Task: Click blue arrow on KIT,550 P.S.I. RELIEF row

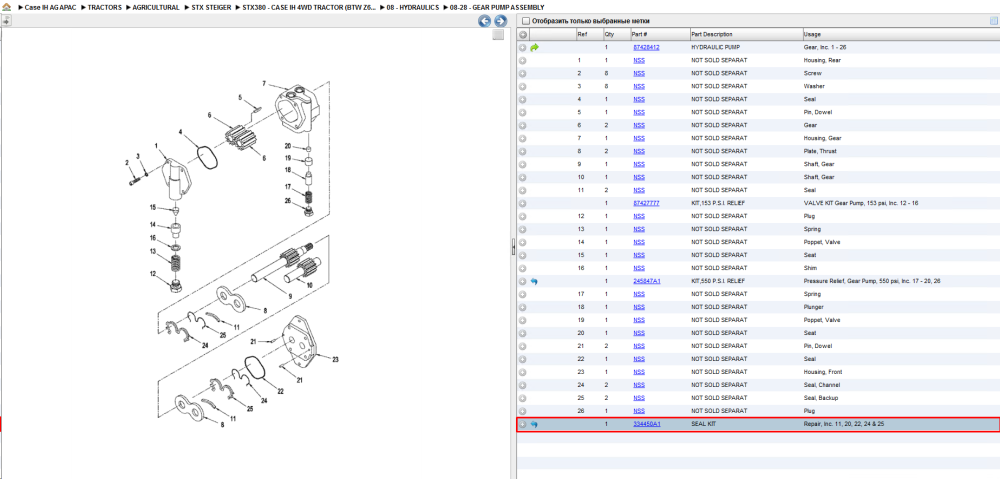Action: (534, 281)
